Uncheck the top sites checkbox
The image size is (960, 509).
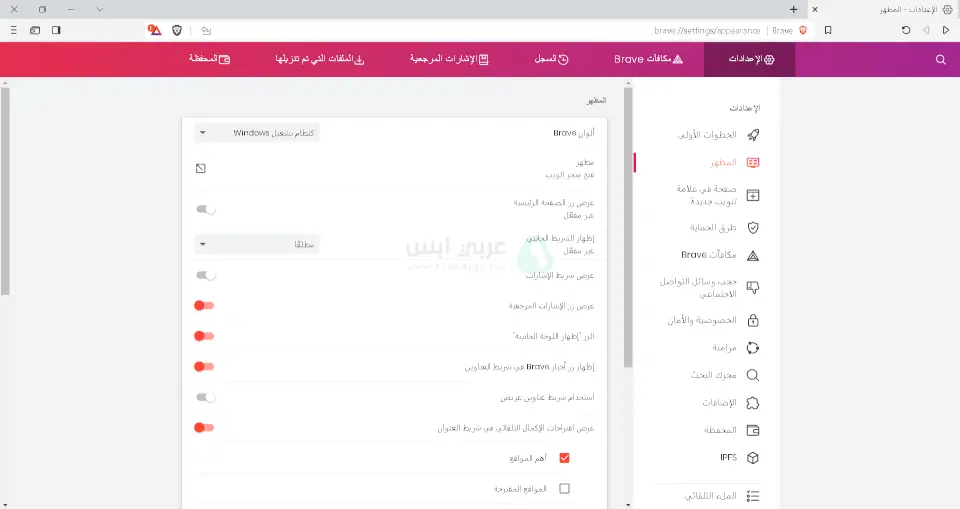coord(564,458)
